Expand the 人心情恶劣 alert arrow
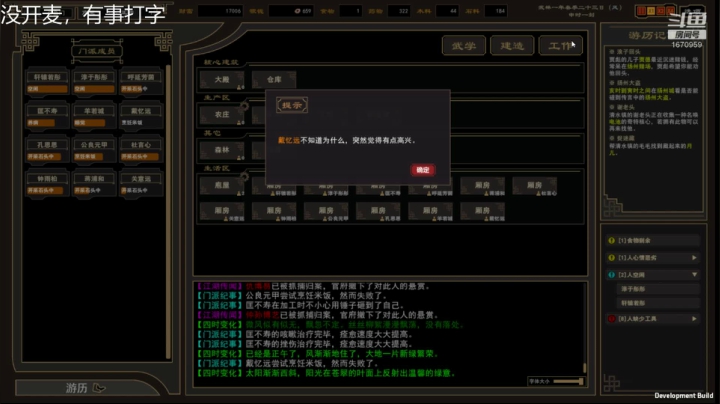This screenshot has height=404, width=720. point(694,258)
